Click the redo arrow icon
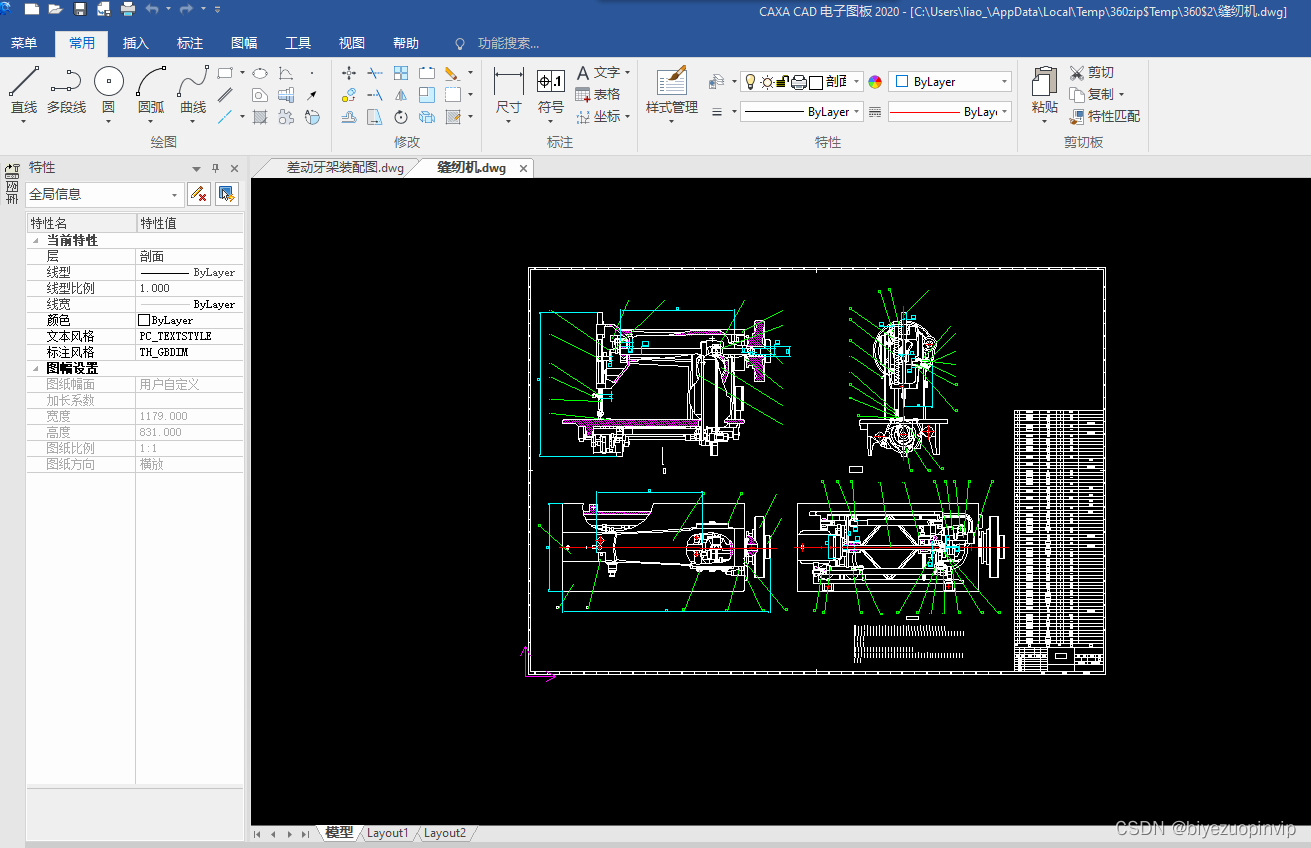 pyautogui.click(x=186, y=9)
